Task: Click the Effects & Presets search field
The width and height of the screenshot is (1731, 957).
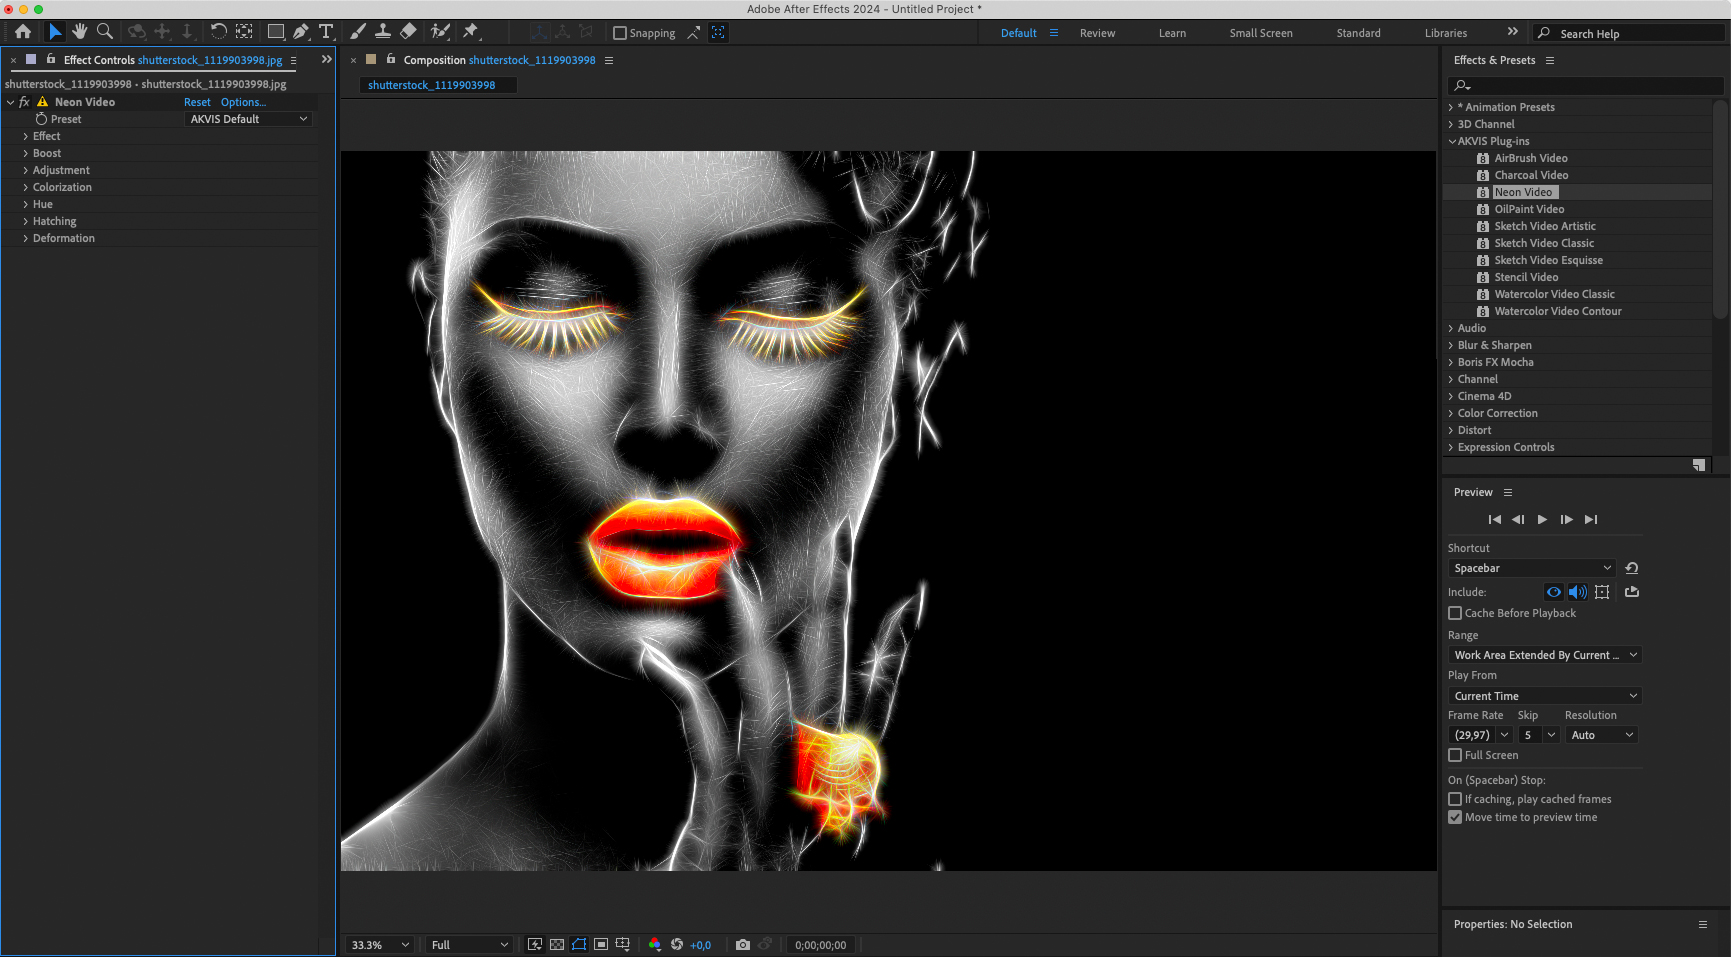Action: point(1588,86)
